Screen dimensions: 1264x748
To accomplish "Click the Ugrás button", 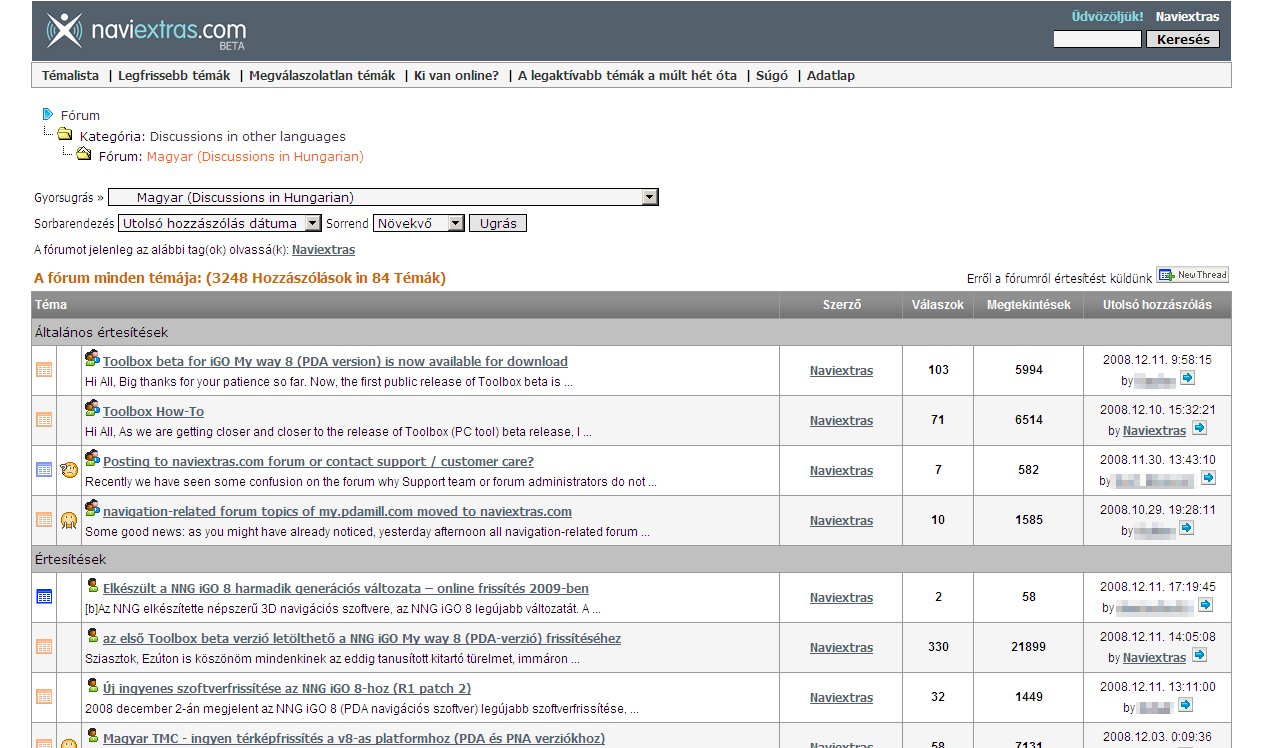I will 498,223.
